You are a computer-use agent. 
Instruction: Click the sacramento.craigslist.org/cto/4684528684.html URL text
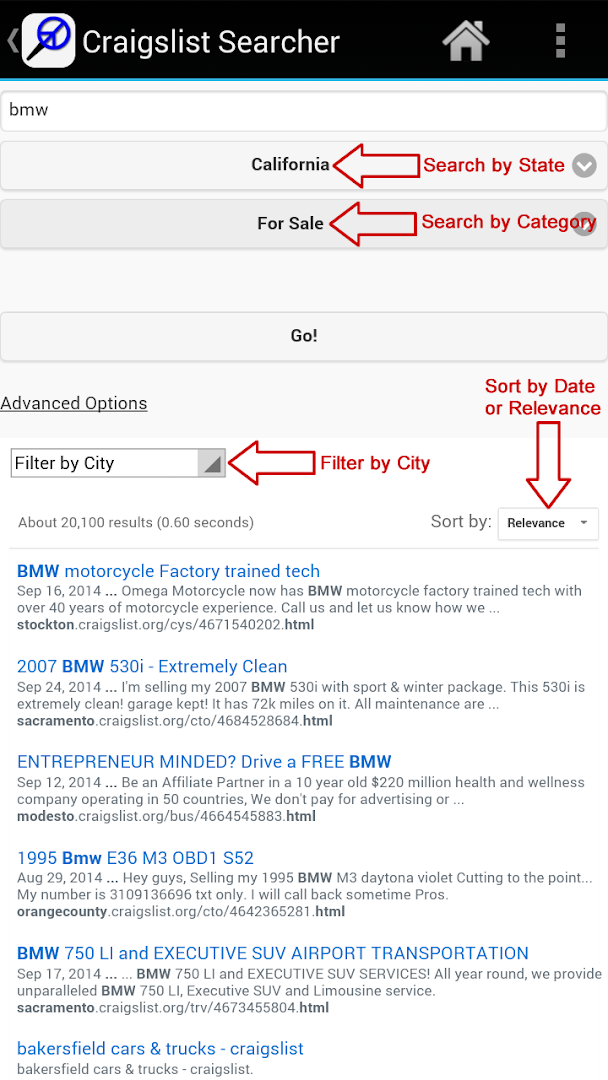coord(175,721)
